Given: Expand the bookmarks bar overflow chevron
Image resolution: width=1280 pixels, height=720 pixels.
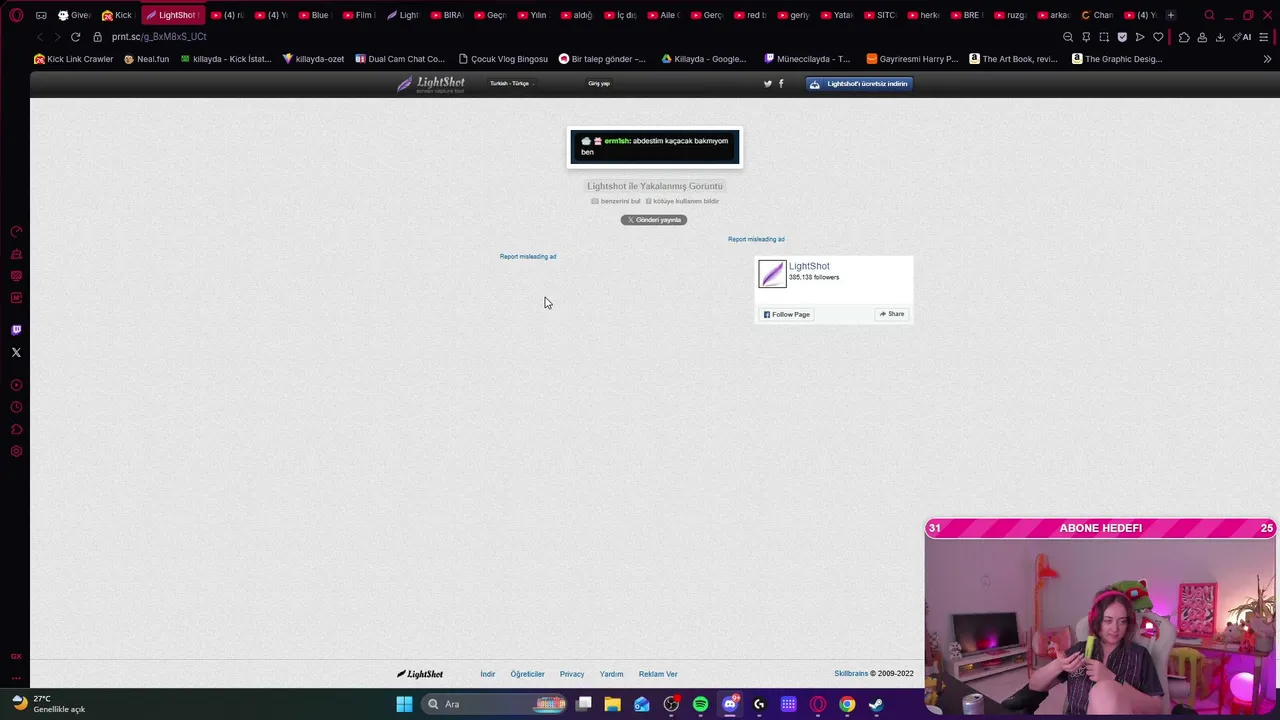Looking at the screenshot, I should (x=1267, y=59).
